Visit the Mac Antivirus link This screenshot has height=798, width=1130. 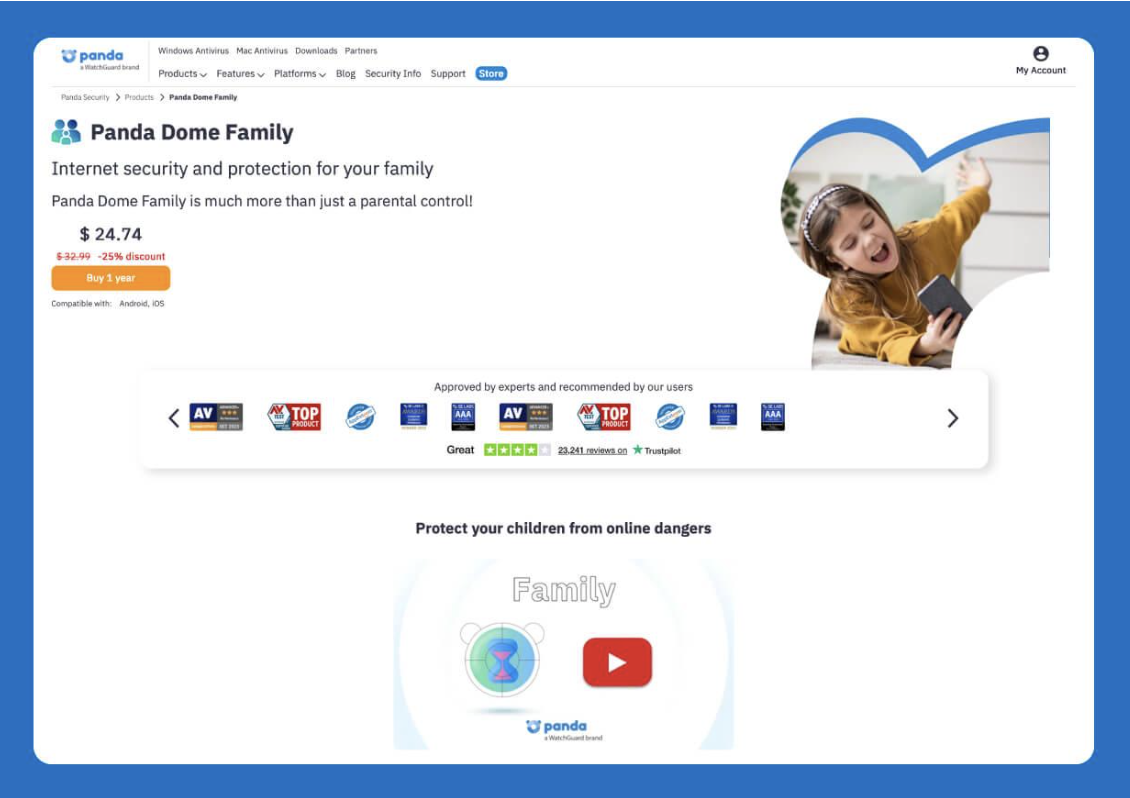click(262, 51)
